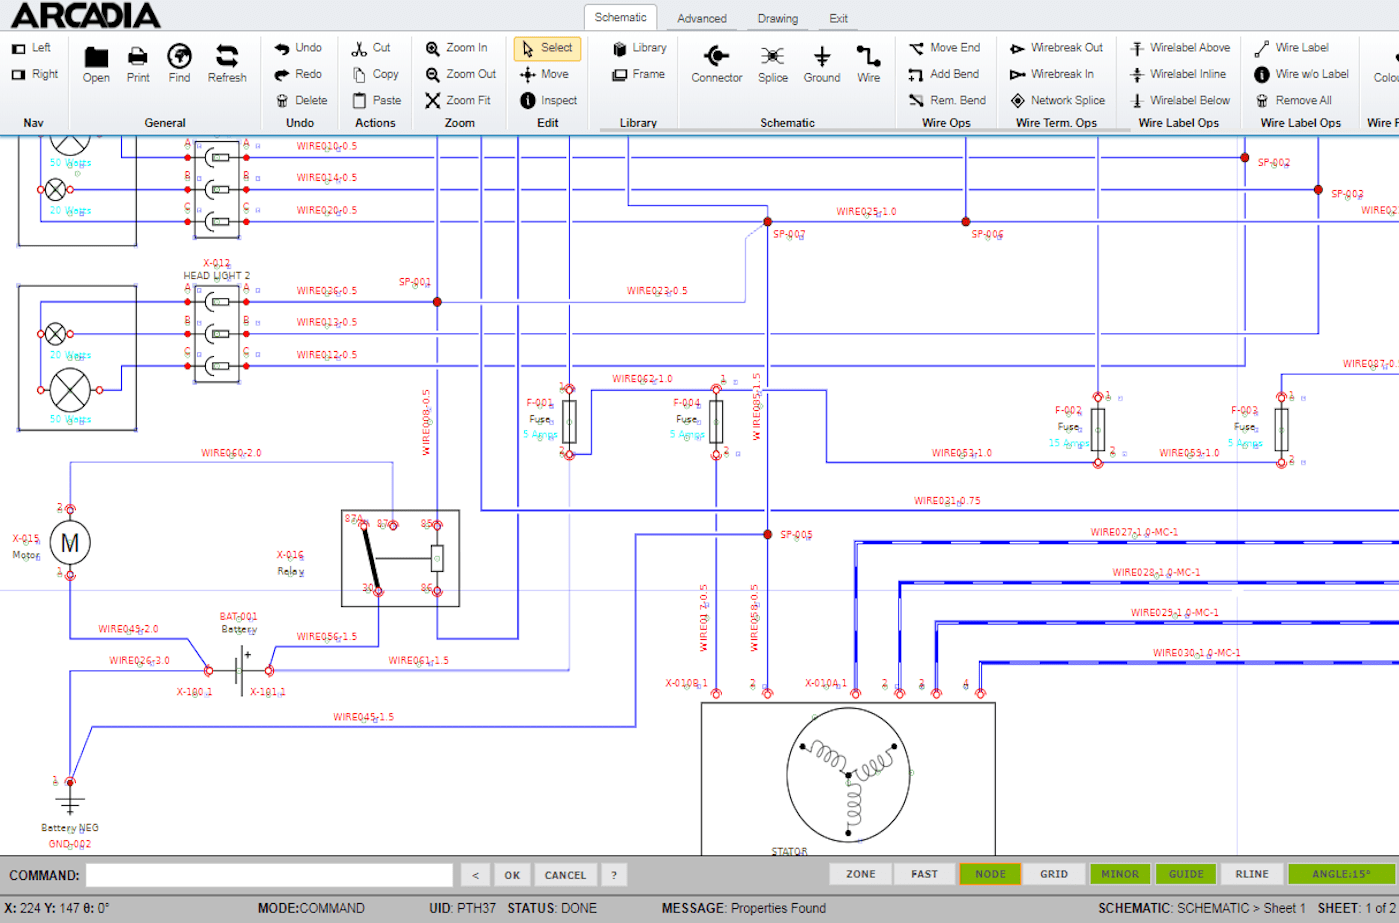Open a file with Open icon
Screen dimensions: 1399x923
(x=96, y=57)
